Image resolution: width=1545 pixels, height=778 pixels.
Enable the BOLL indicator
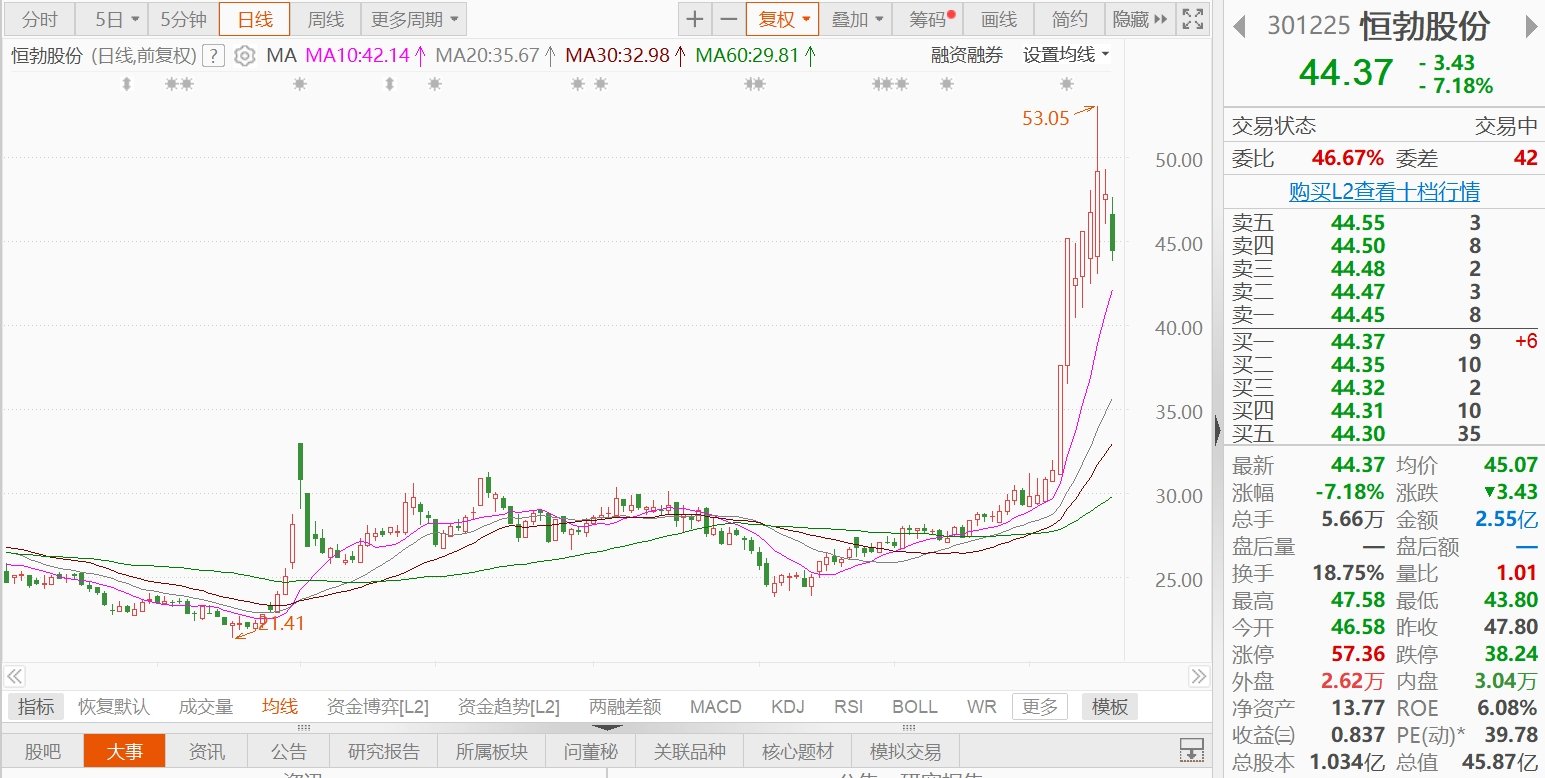914,707
